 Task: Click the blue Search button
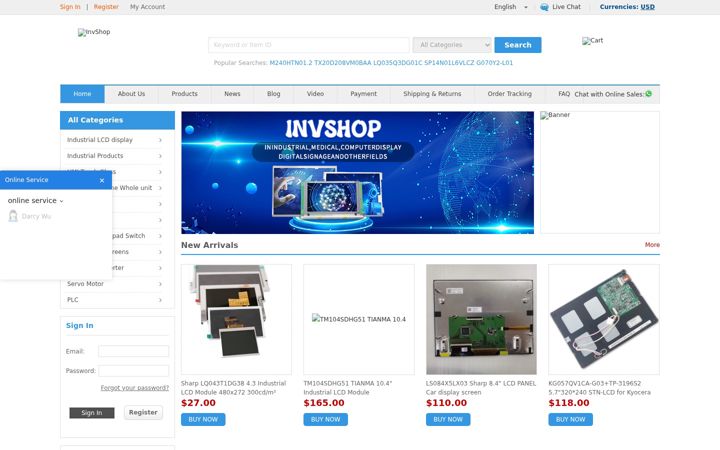point(518,45)
